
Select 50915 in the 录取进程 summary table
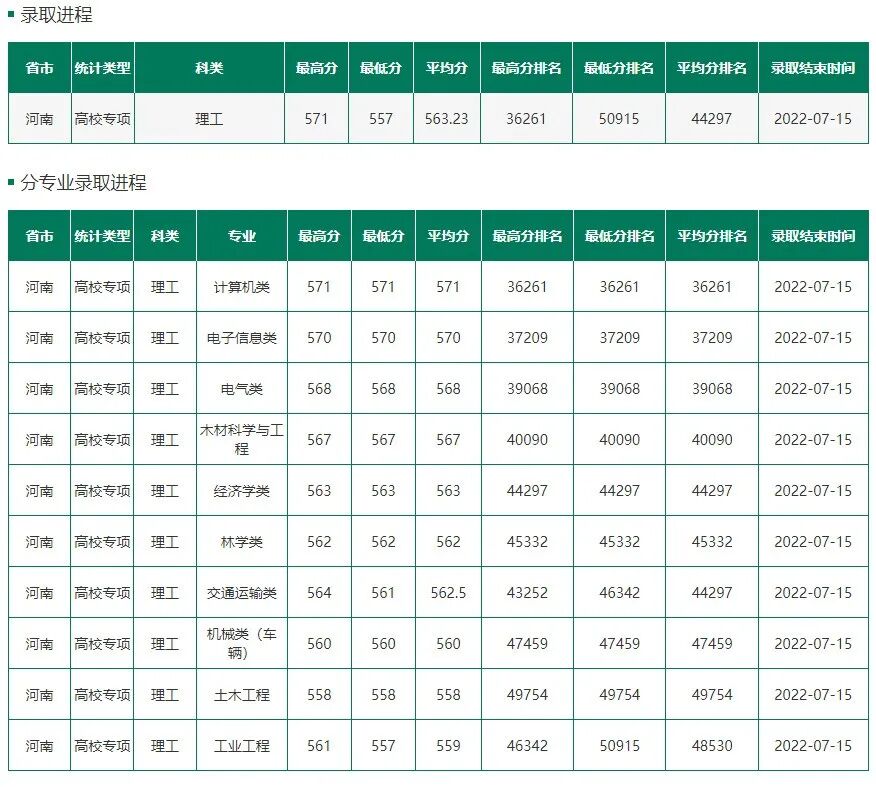click(618, 118)
